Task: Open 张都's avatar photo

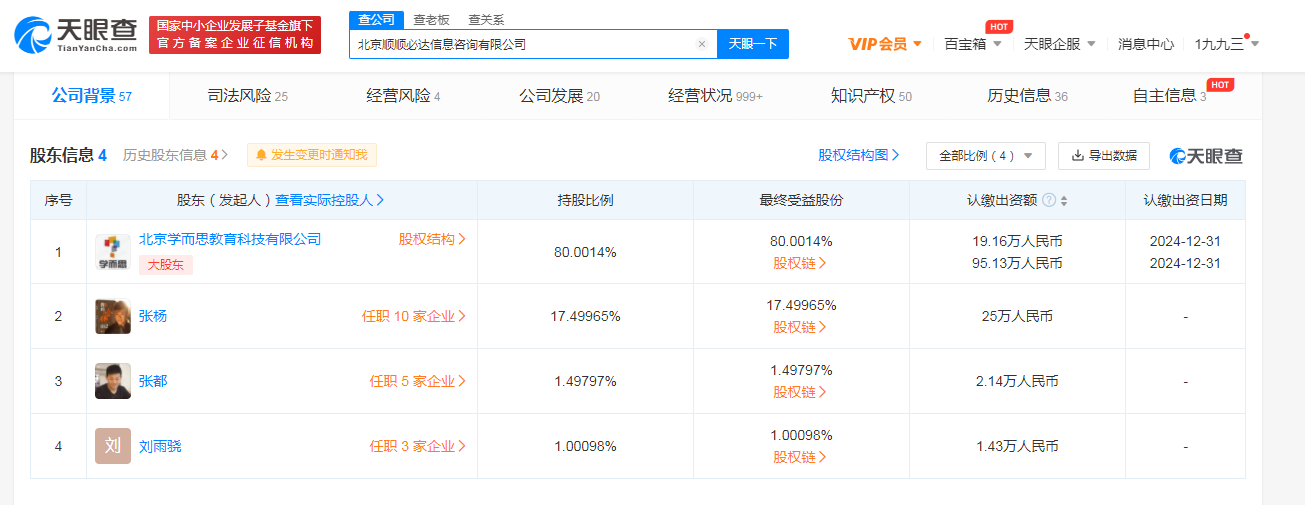Action: (x=113, y=381)
